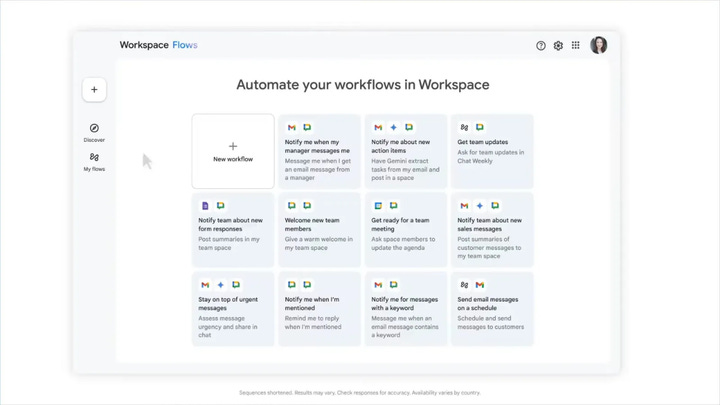
Task: Click the My flows label in sidebar
Action: [94, 169]
